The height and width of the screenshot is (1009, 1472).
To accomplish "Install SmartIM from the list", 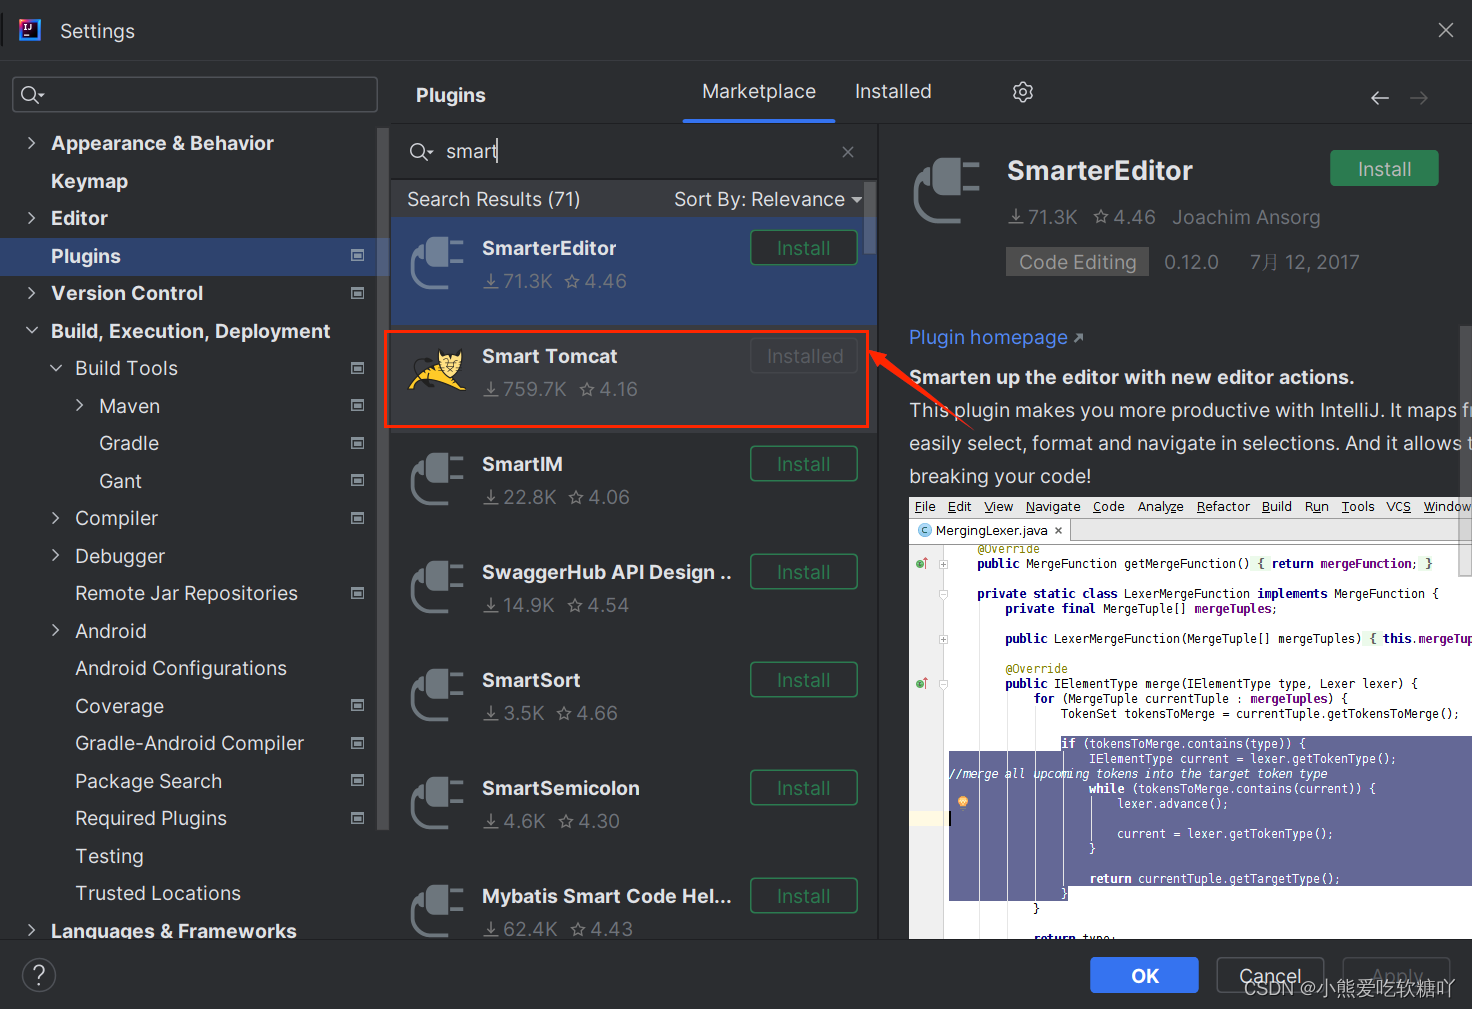I will click(804, 464).
